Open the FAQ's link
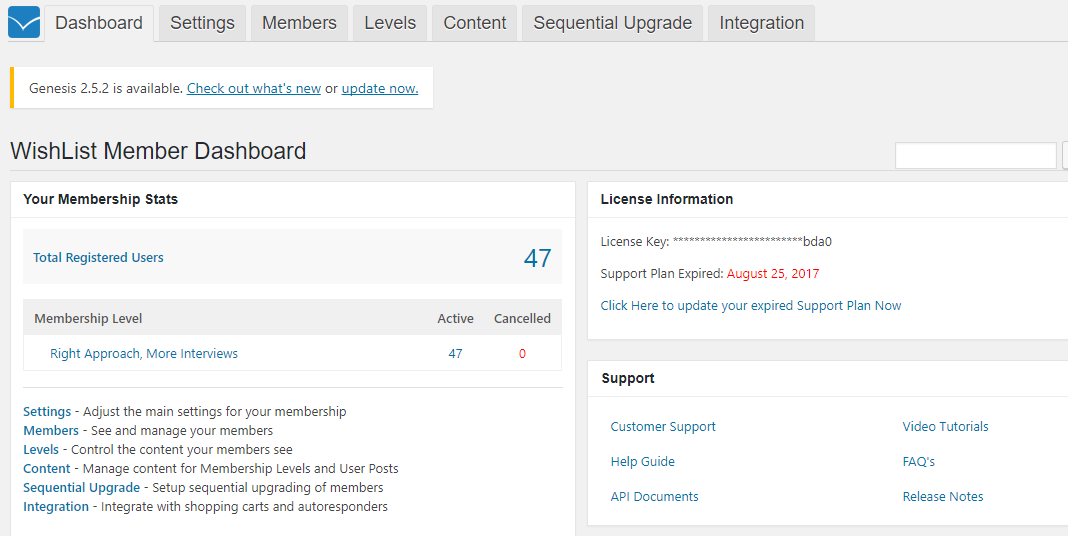Screen dimensions: 1068x536 pyautogui.click(x=919, y=462)
